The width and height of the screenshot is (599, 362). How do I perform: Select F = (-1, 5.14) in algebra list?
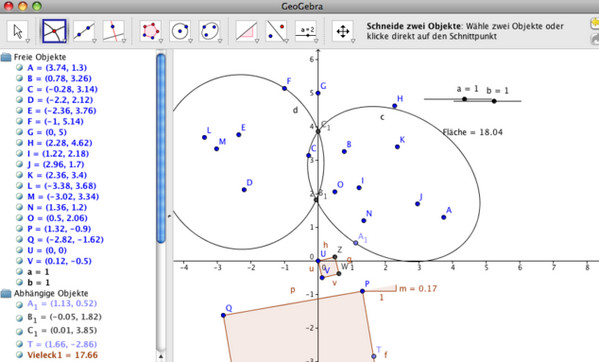(55, 121)
